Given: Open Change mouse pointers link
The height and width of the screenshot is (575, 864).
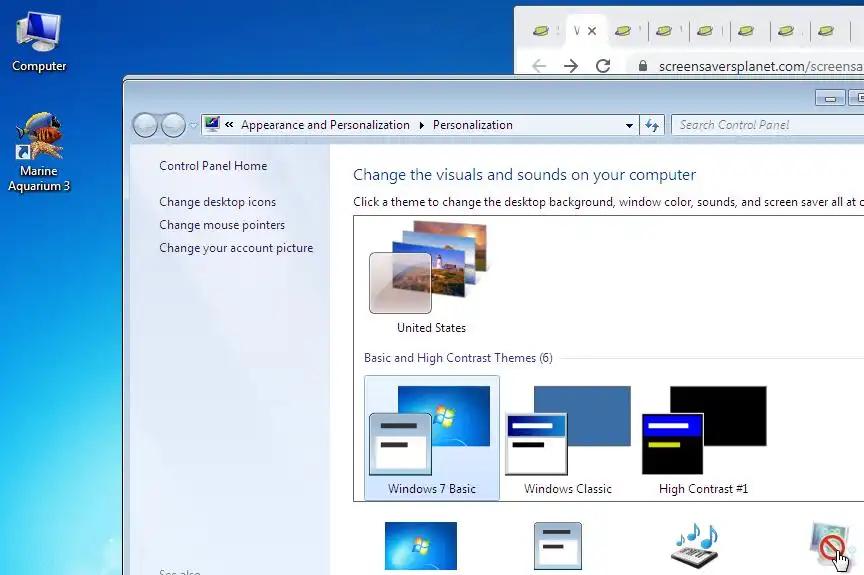Looking at the screenshot, I should [x=222, y=225].
